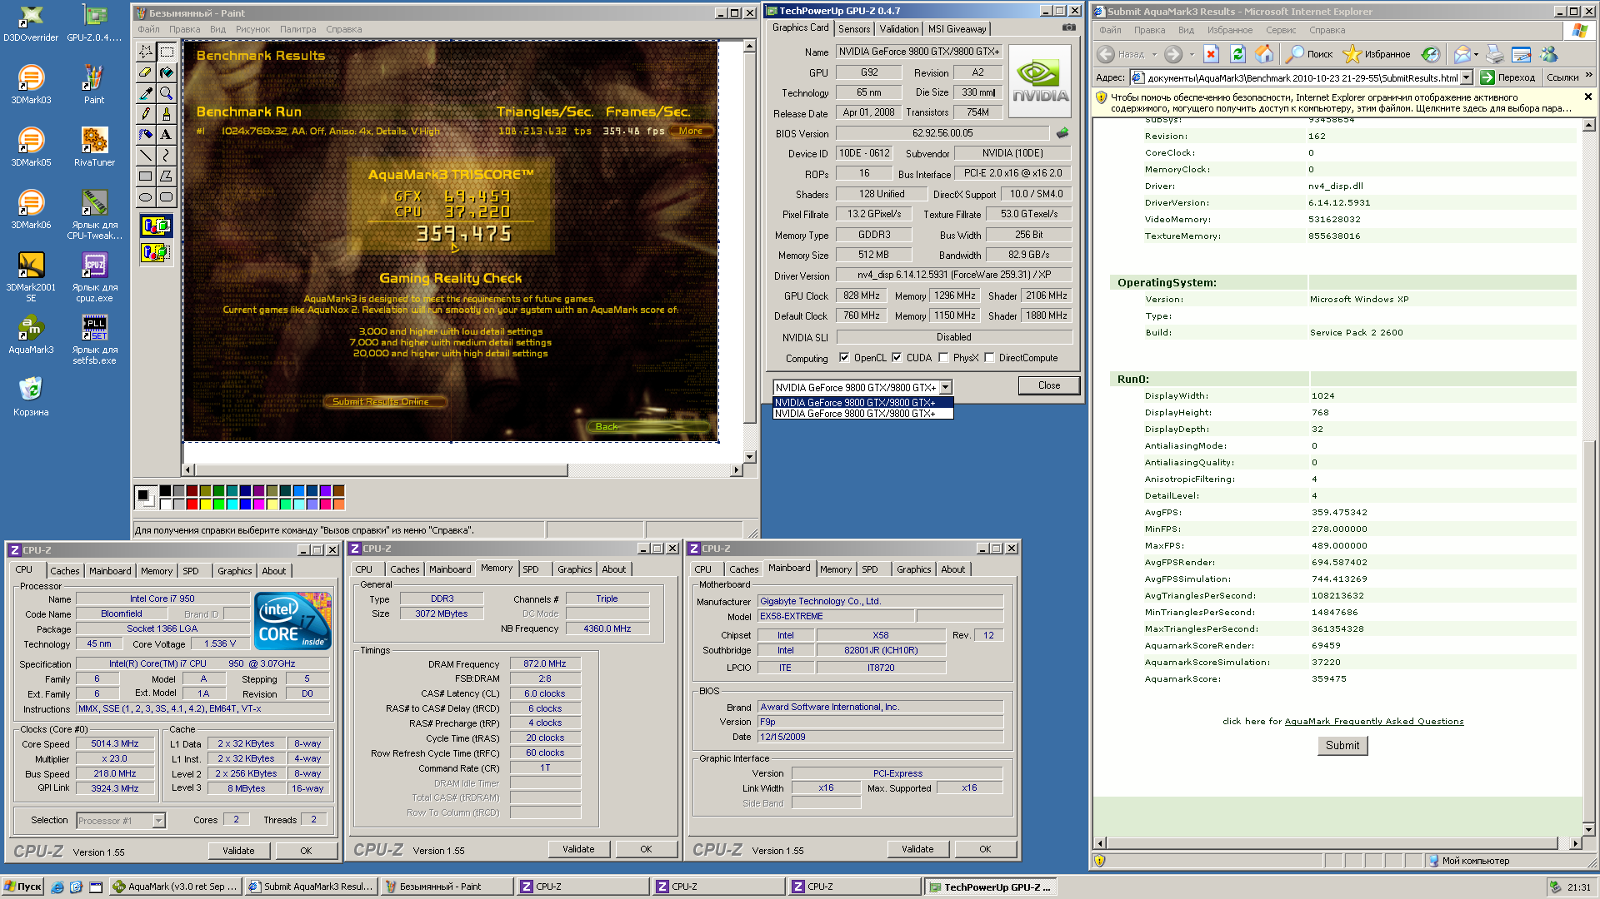The height and width of the screenshot is (899, 1600).
Task: Click the IE address bar field
Action: pyautogui.click(x=1303, y=77)
